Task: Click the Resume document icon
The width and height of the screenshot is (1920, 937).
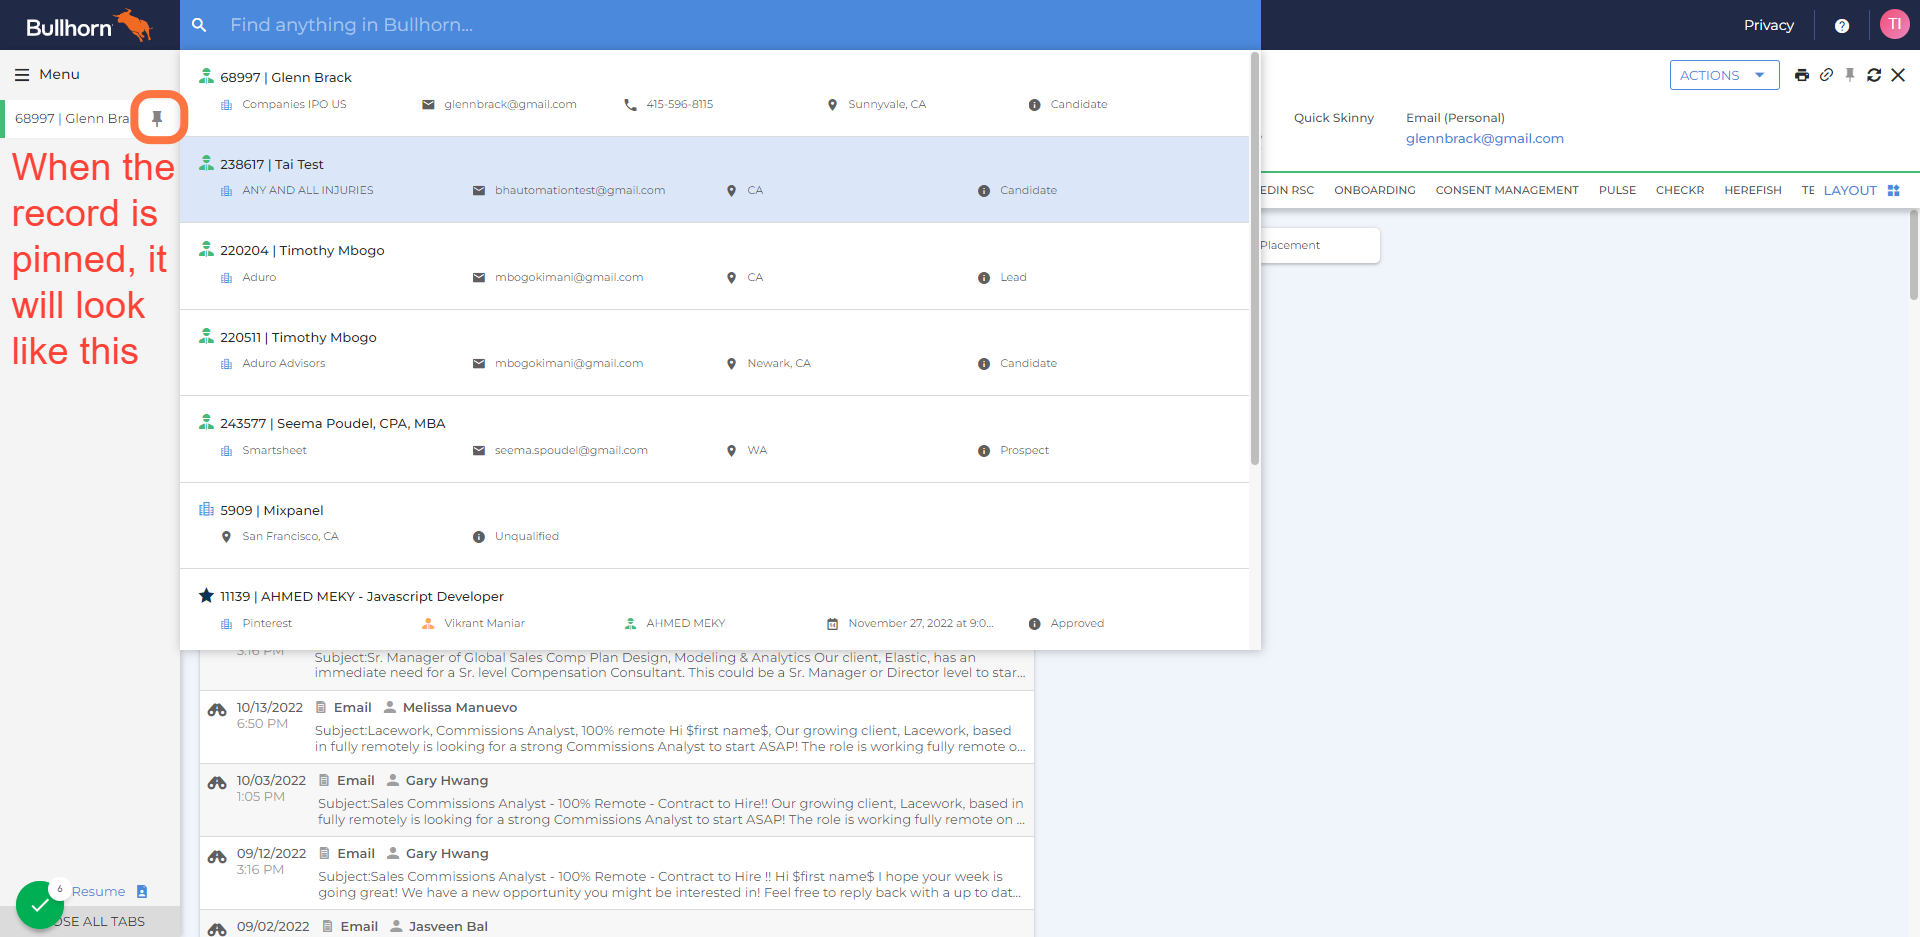Action: 142,891
